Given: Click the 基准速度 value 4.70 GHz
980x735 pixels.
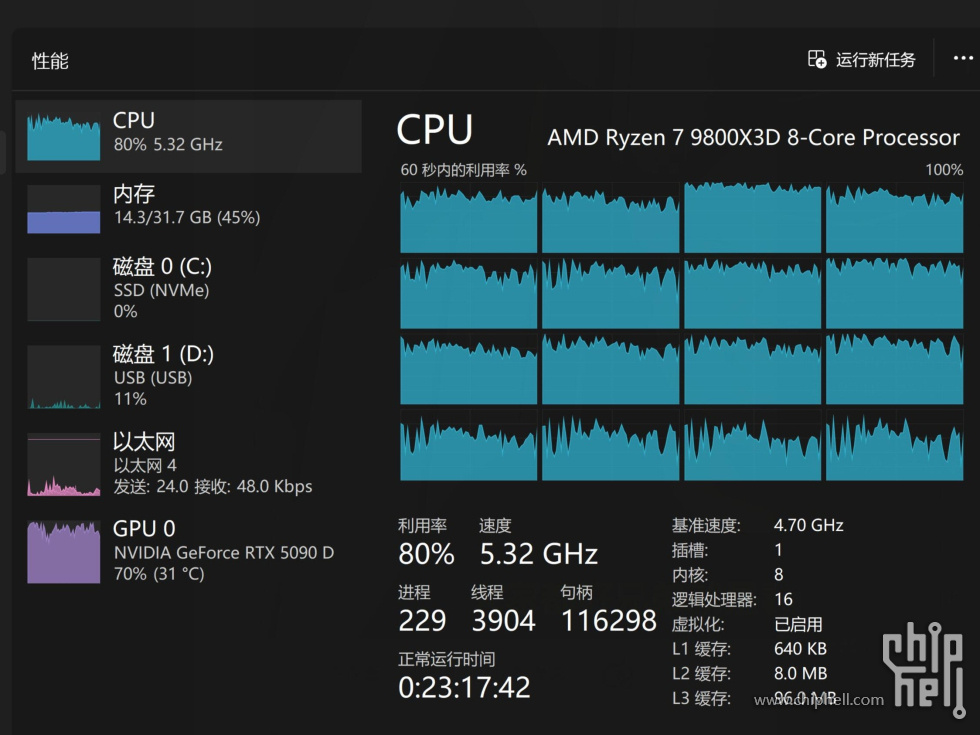Looking at the screenshot, I should tap(809, 525).
